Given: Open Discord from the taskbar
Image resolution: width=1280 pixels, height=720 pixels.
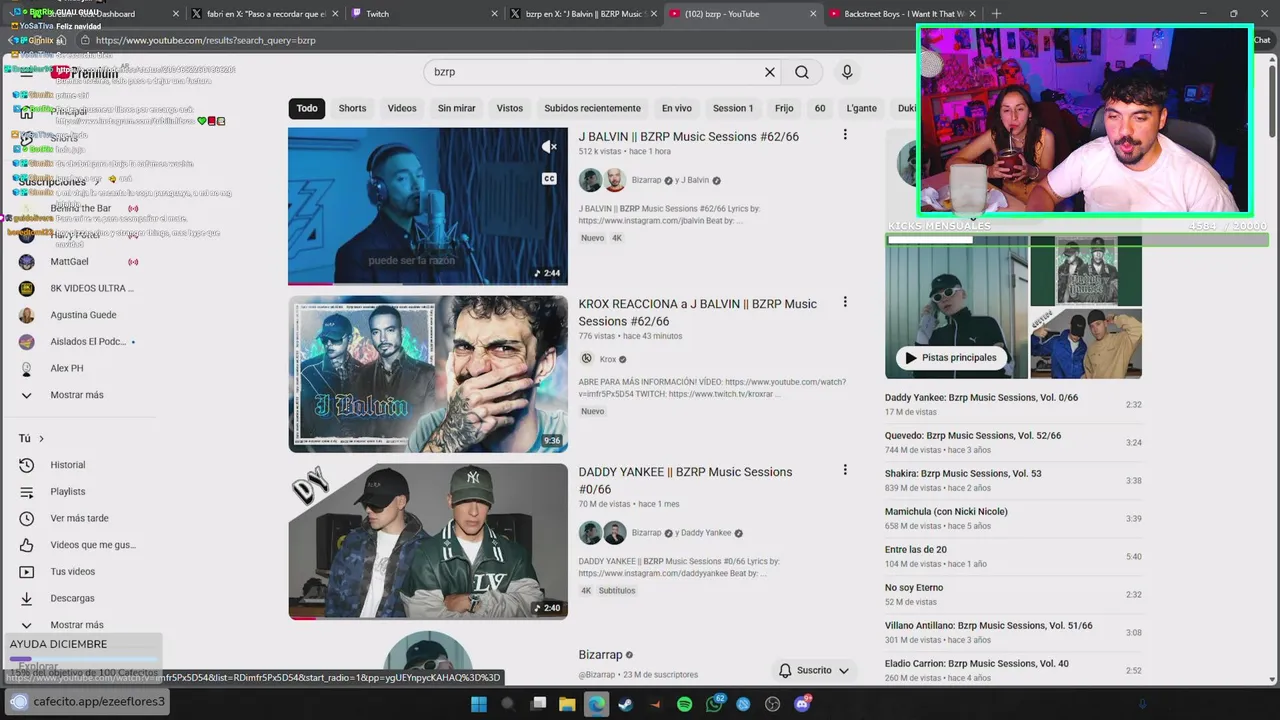Looking at the screenshot, I should coord(802,704).
